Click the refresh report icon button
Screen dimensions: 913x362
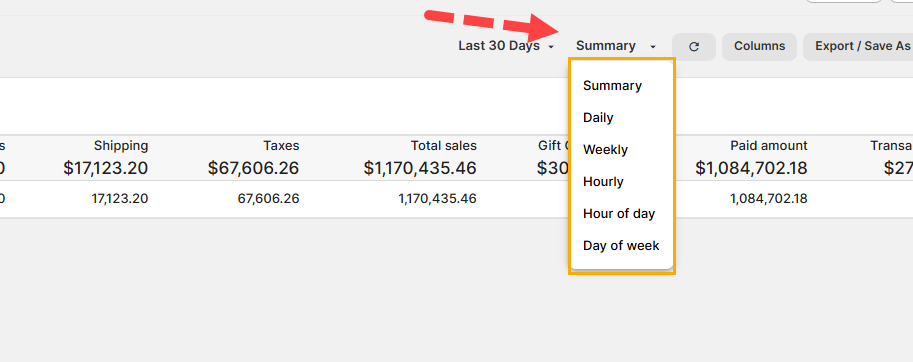(x=693, y=47)
